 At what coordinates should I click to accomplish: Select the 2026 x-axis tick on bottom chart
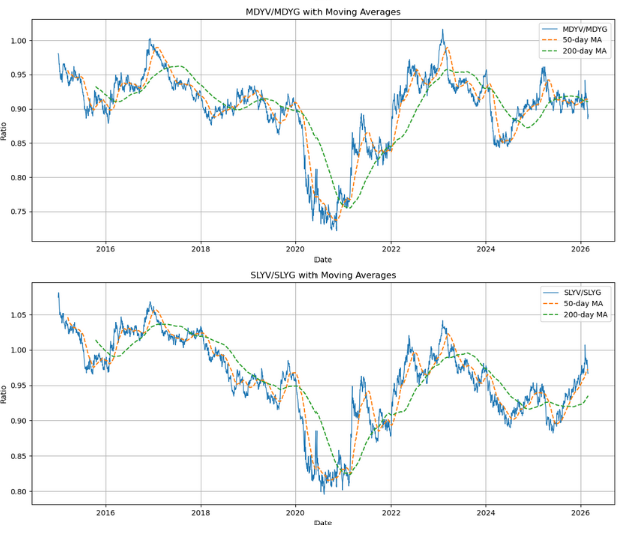(580, 513)
